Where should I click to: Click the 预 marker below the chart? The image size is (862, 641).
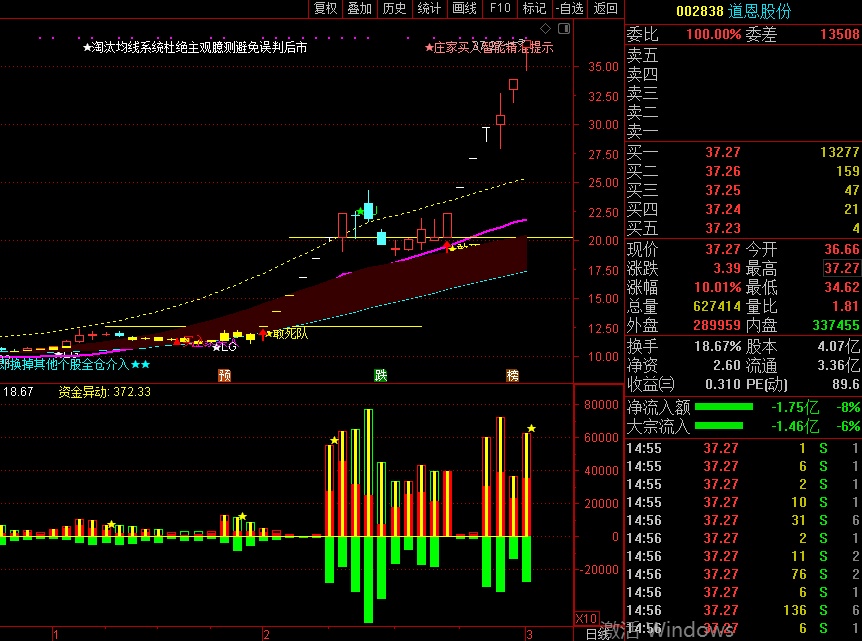pos(225,375)
